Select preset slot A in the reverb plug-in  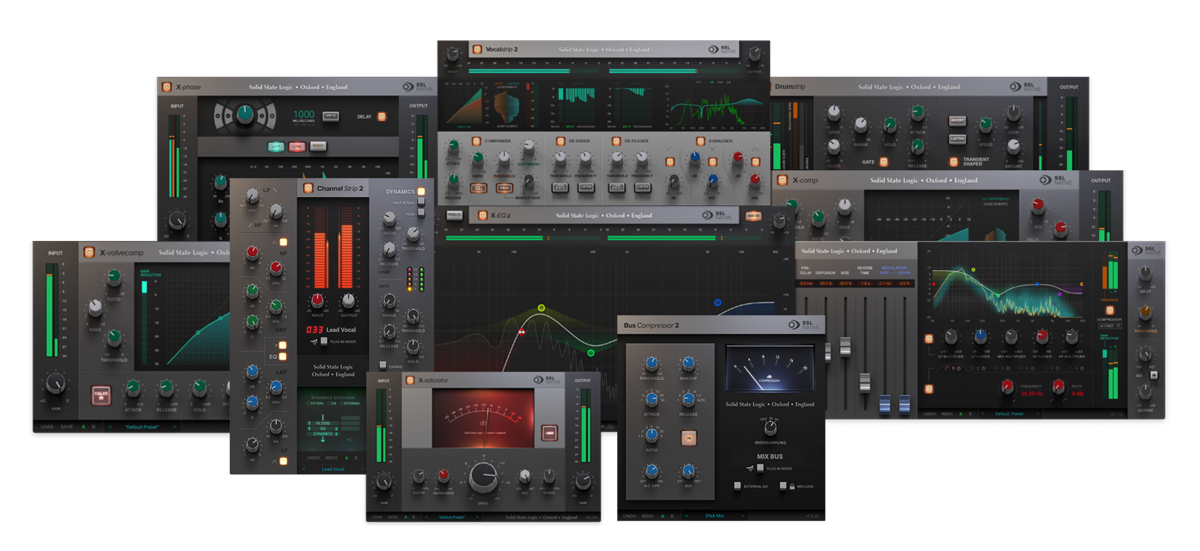[962, 412]
